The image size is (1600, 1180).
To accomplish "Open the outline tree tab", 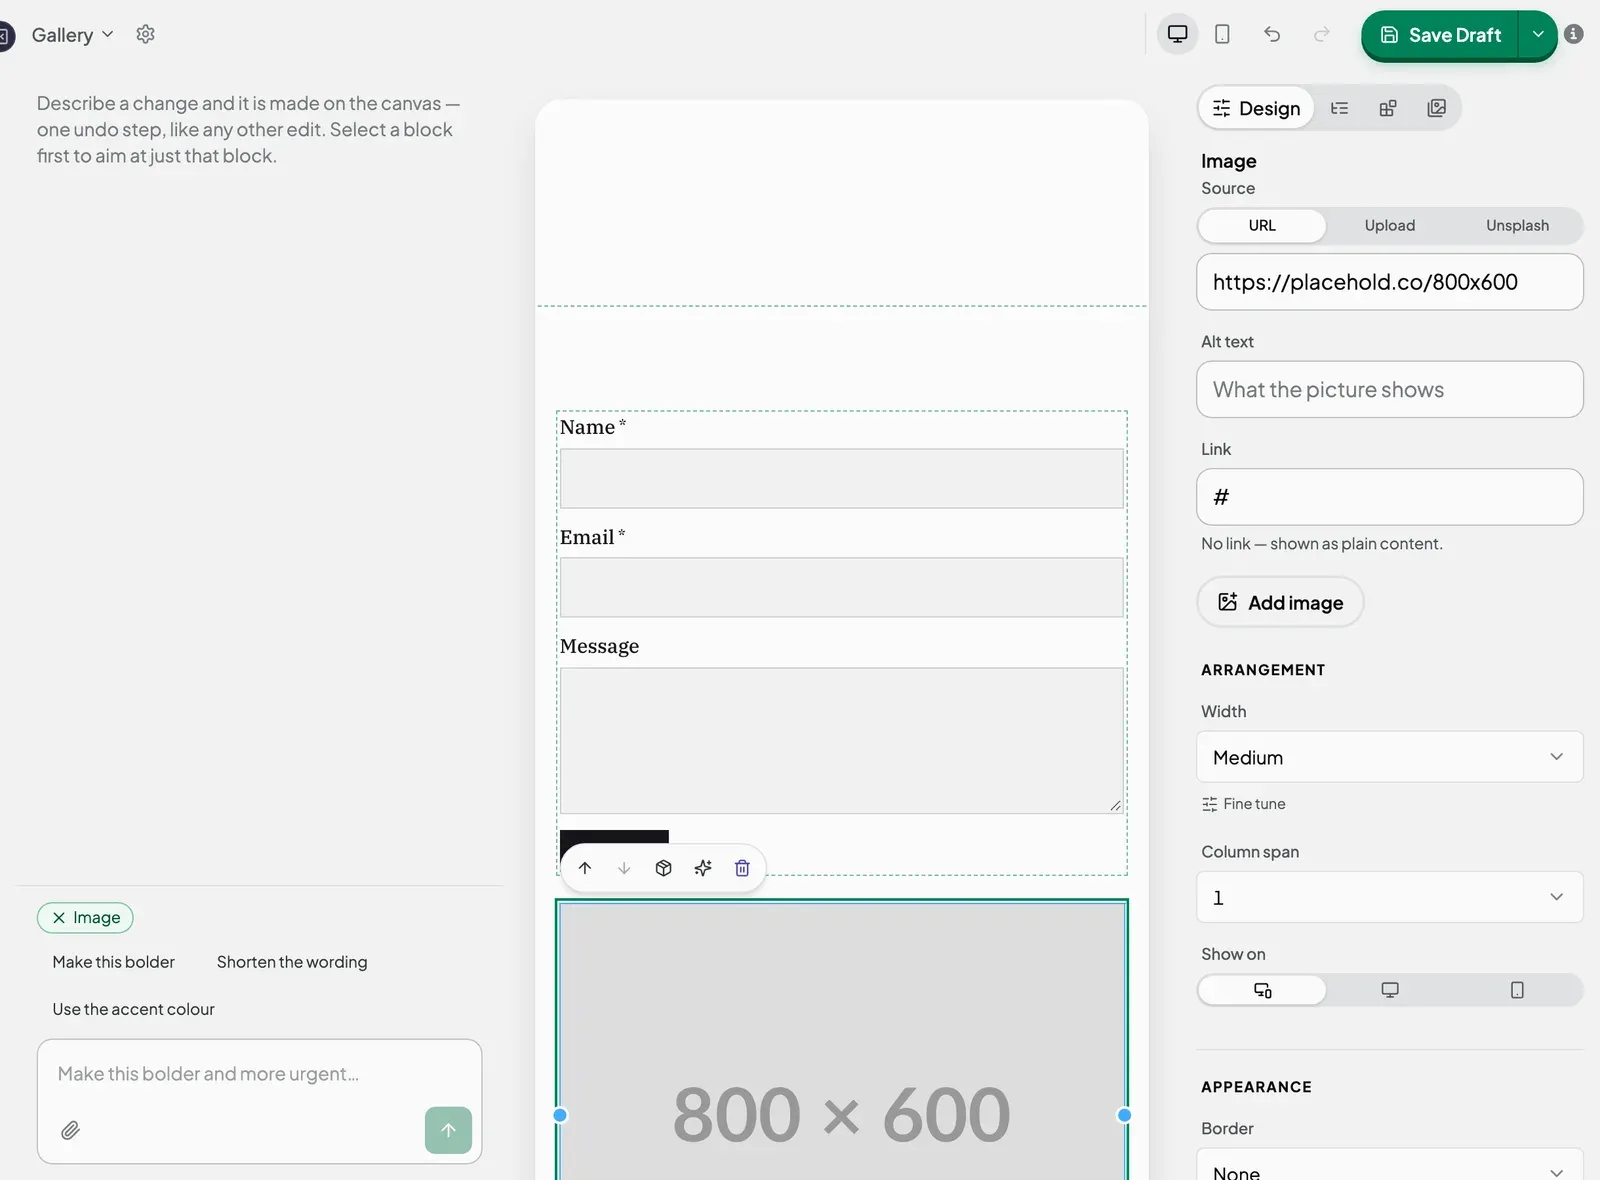I will pos(1340,108).
